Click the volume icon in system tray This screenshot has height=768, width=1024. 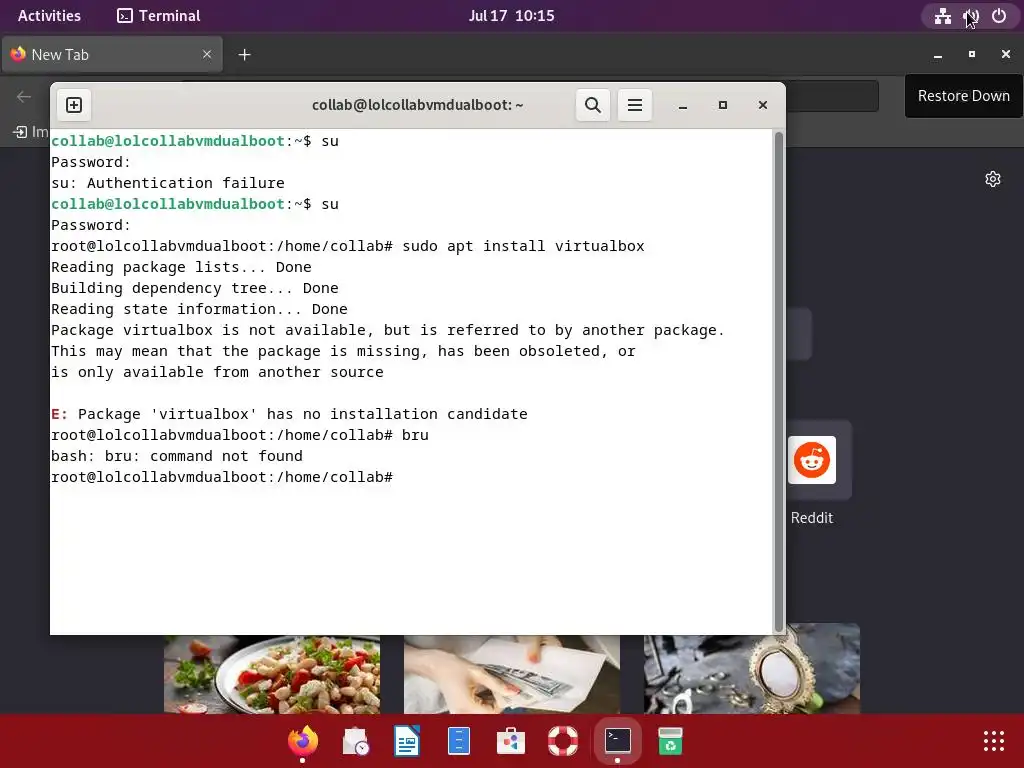pyautogui.click(x=970, y=16)
